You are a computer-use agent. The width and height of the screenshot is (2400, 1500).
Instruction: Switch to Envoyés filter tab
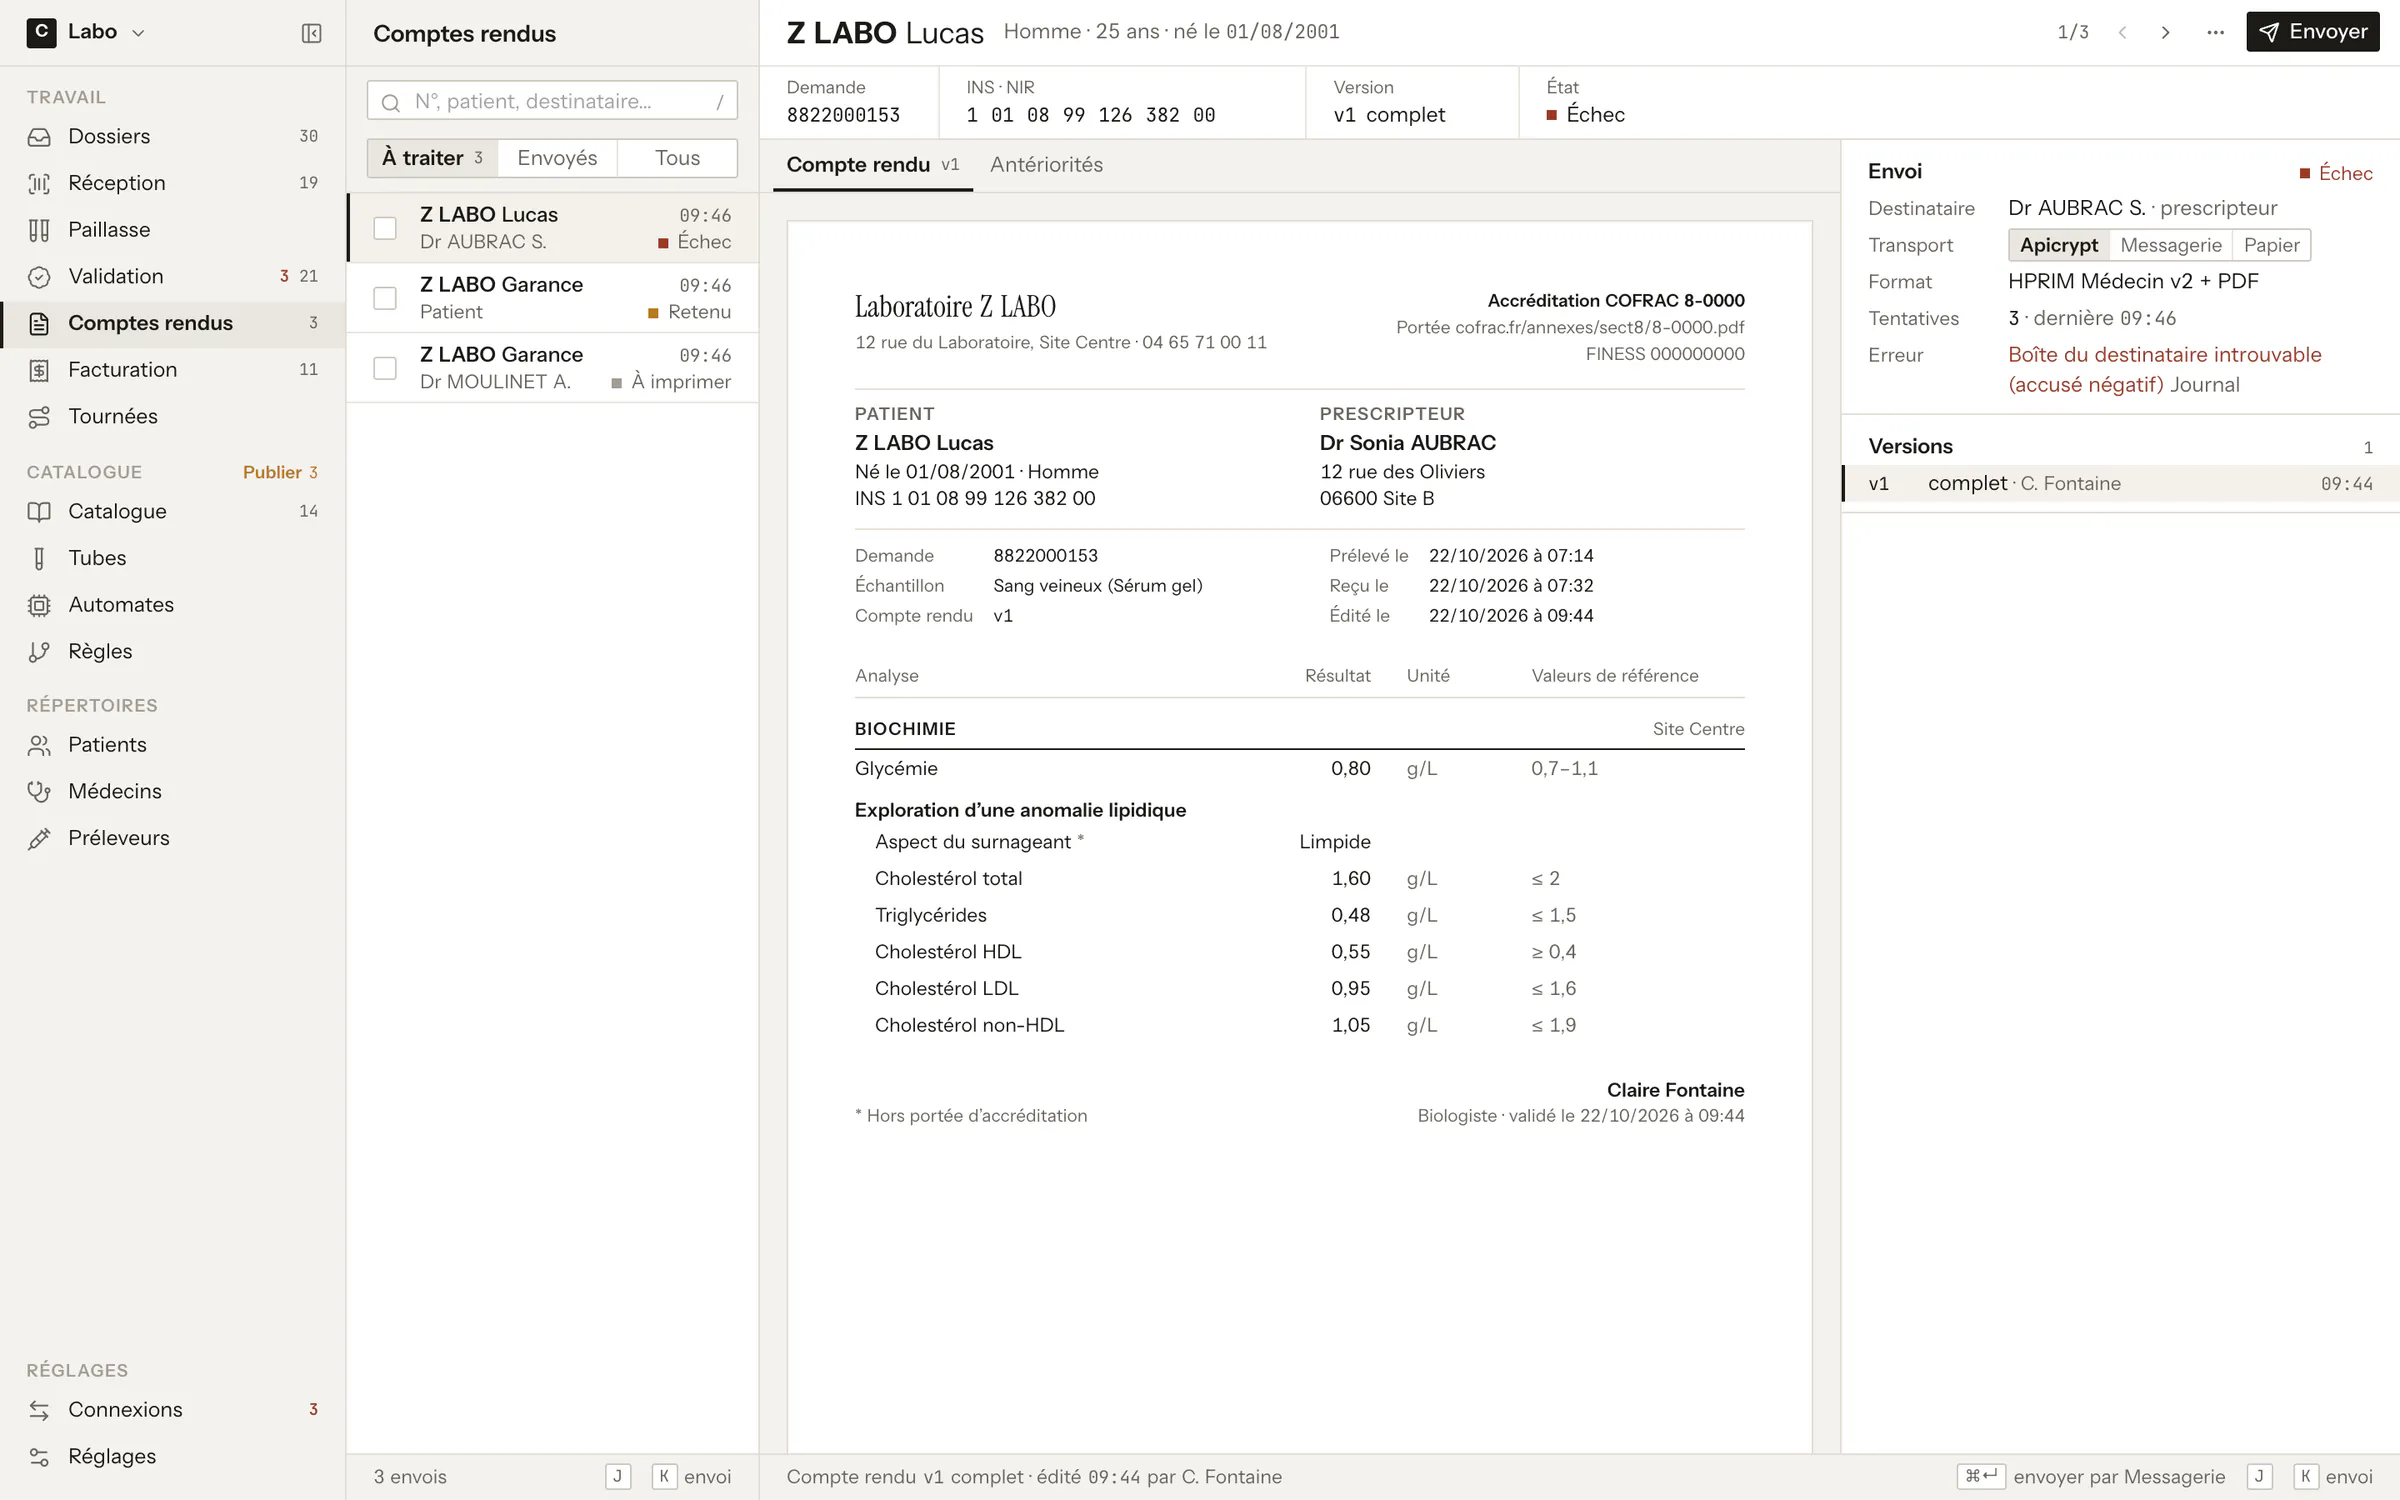point(557,158)
